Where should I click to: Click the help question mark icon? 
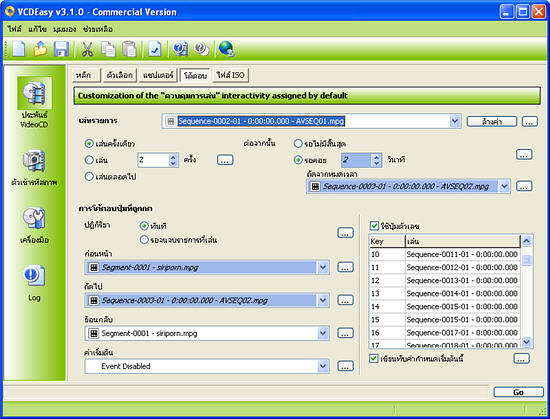click(180, 49)
